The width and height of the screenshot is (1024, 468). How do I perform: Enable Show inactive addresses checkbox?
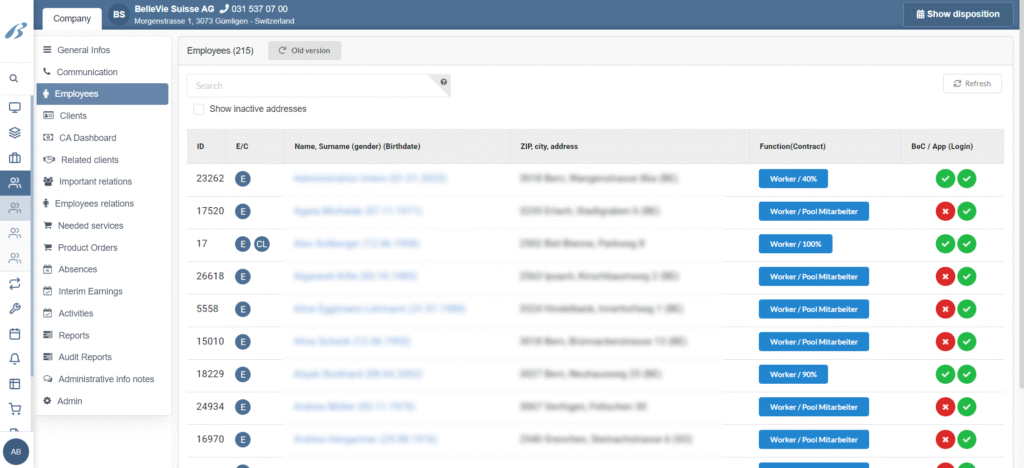click(x=199, y=109)
